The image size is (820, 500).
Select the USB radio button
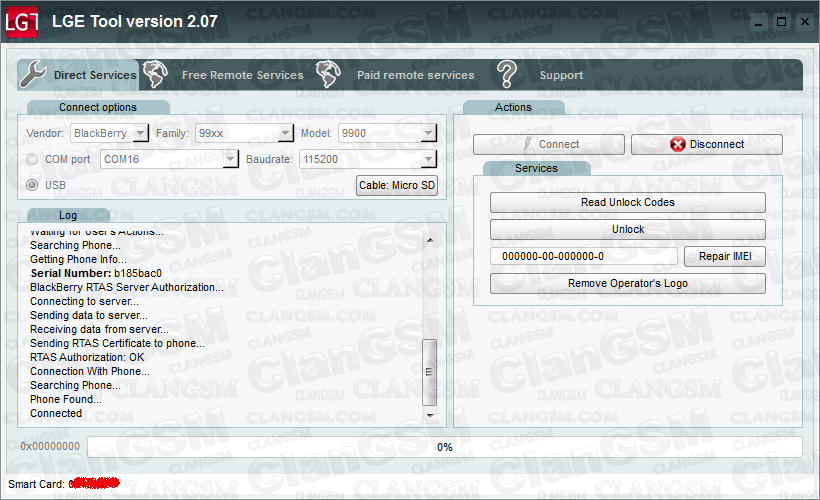(32, 185)
